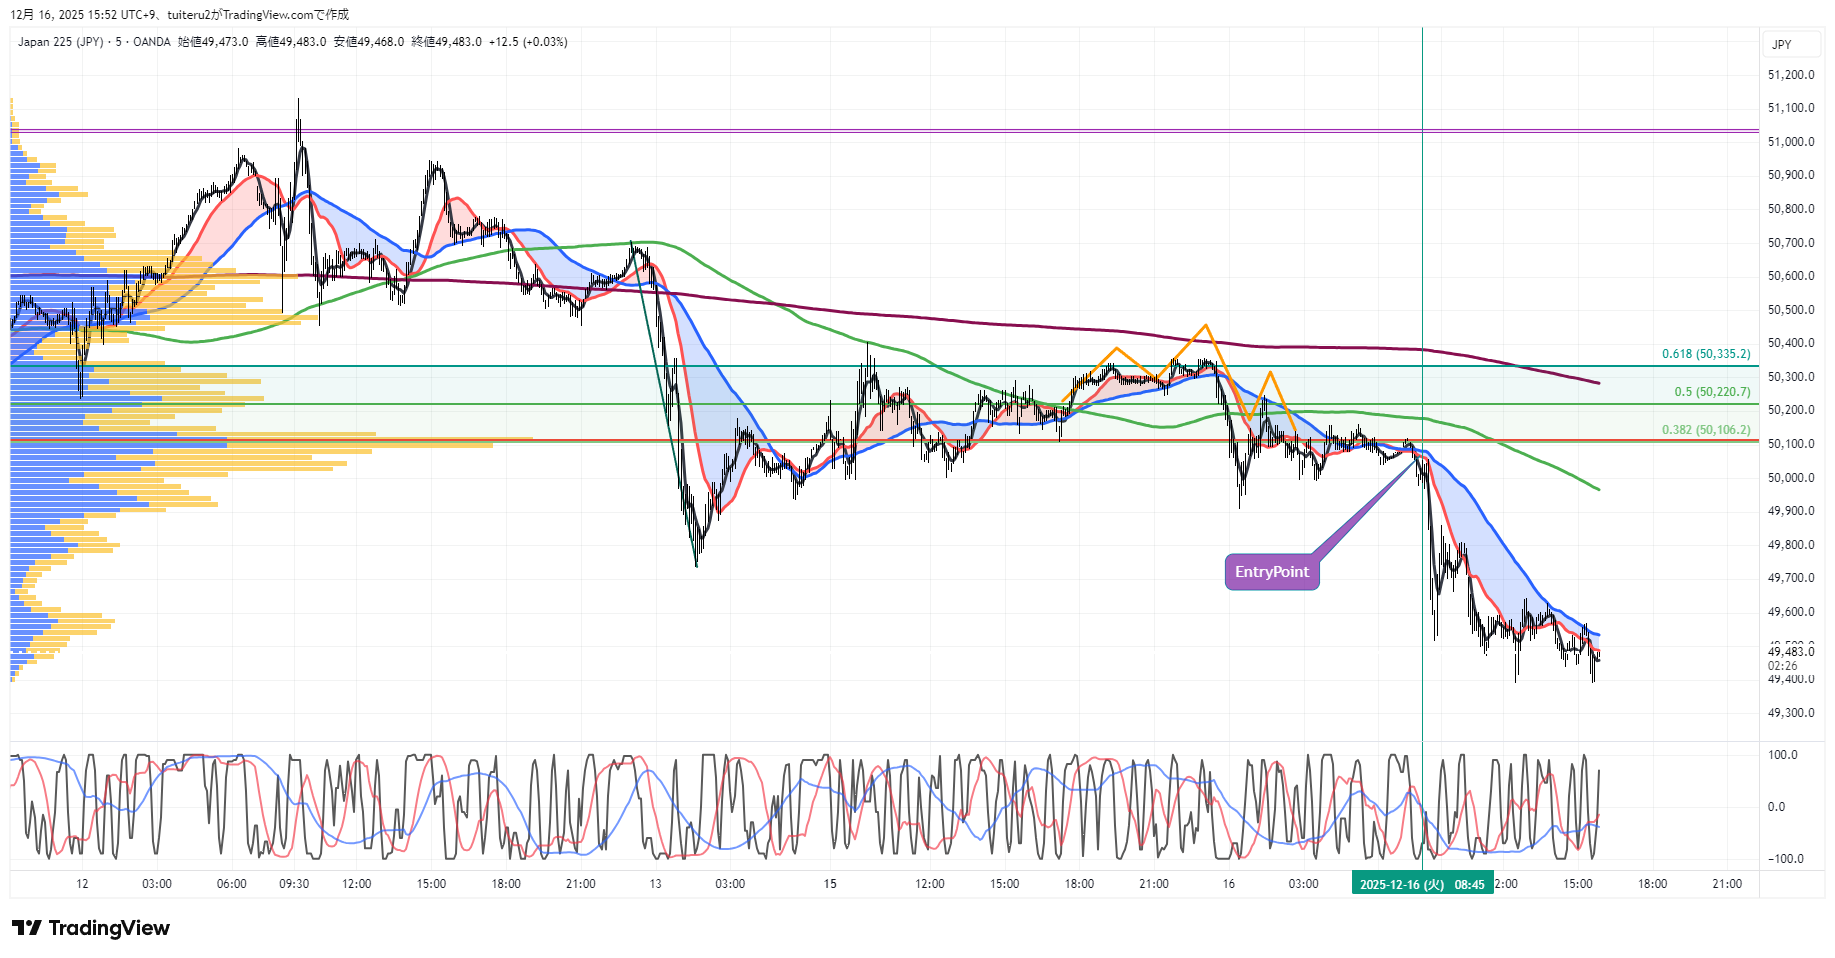Click the 50,500.0 price axis label
The height and width of the screenshot is (958, 1835).
click(x=1790, y=310)
